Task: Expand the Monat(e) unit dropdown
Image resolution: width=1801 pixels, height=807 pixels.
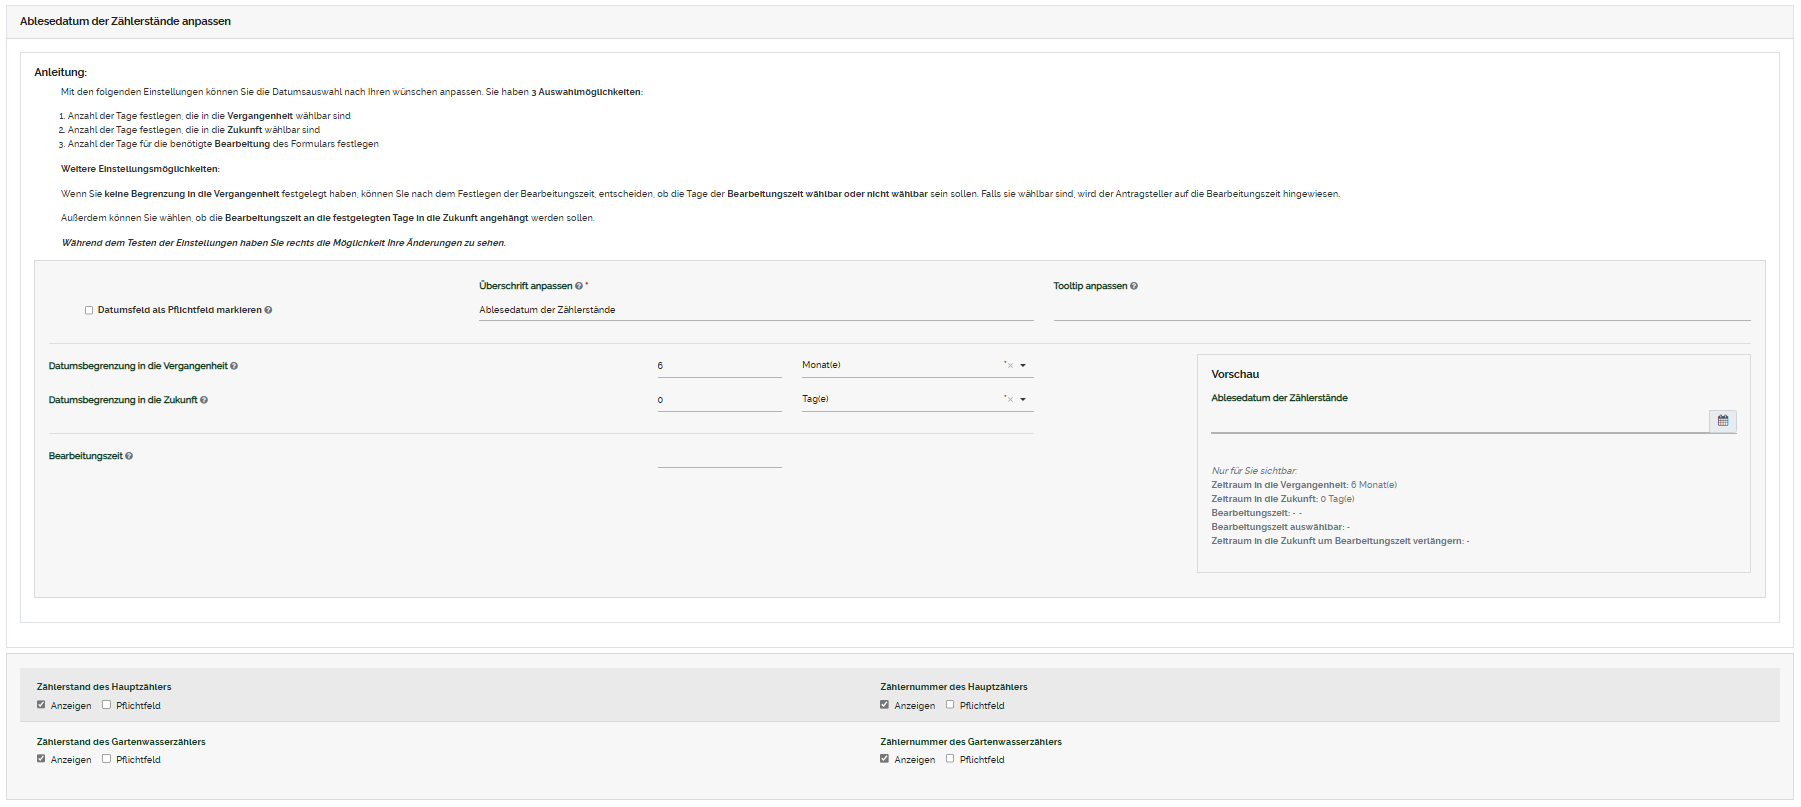Action: [1023, 366]
